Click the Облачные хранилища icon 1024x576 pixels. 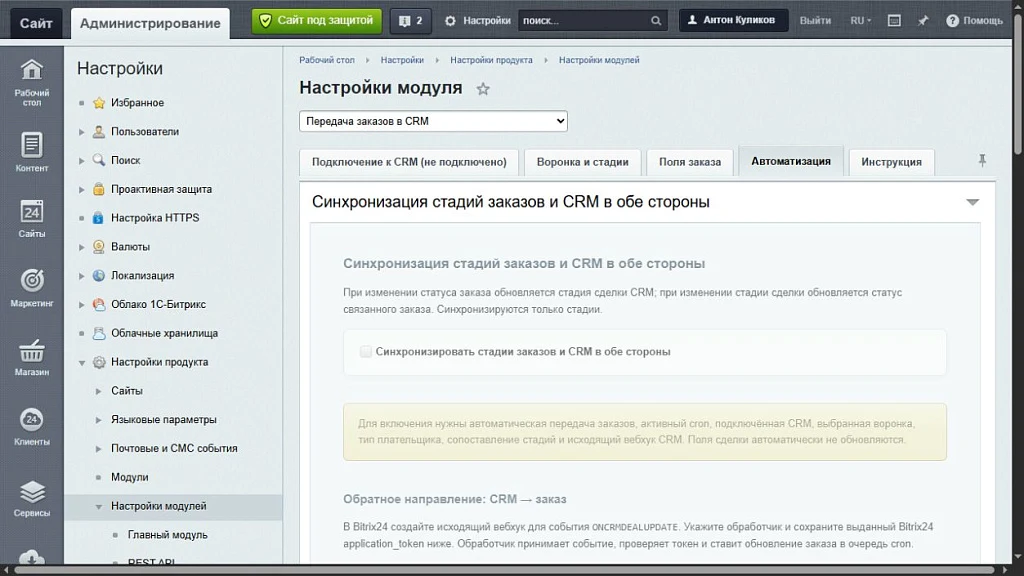tap(99, 333)
